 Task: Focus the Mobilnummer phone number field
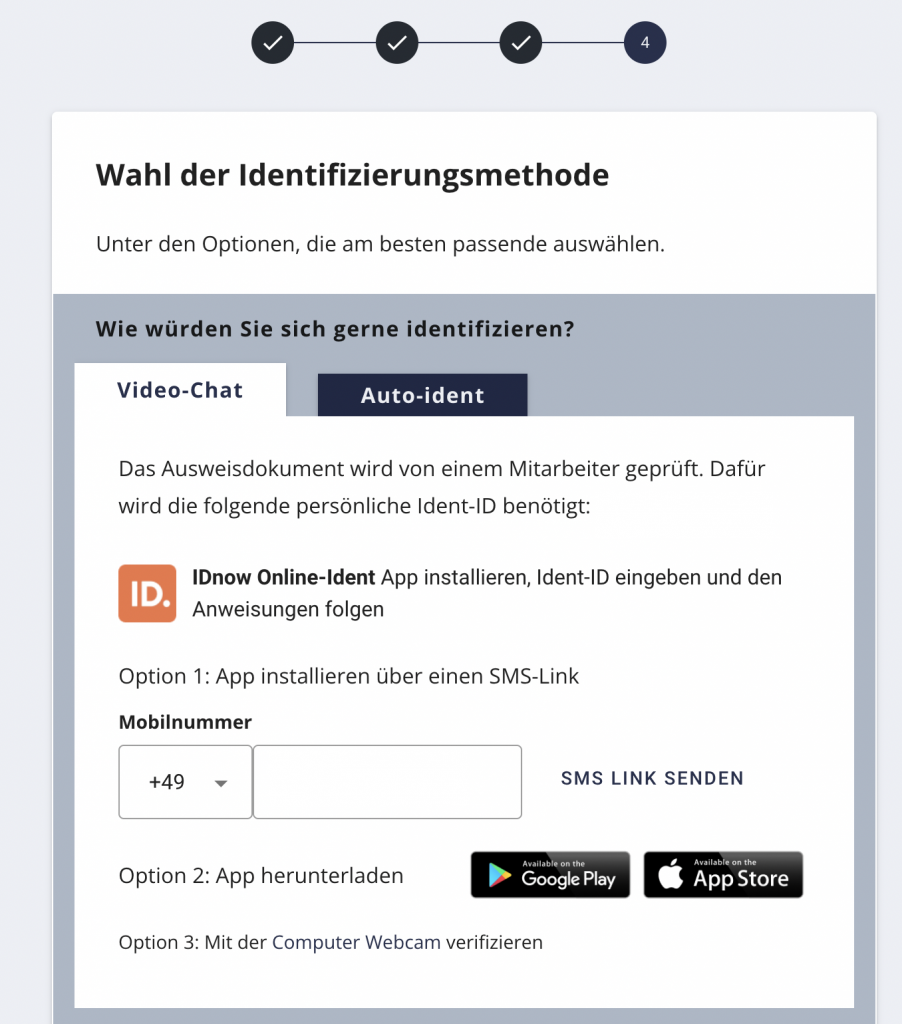(x=387, y=782)
